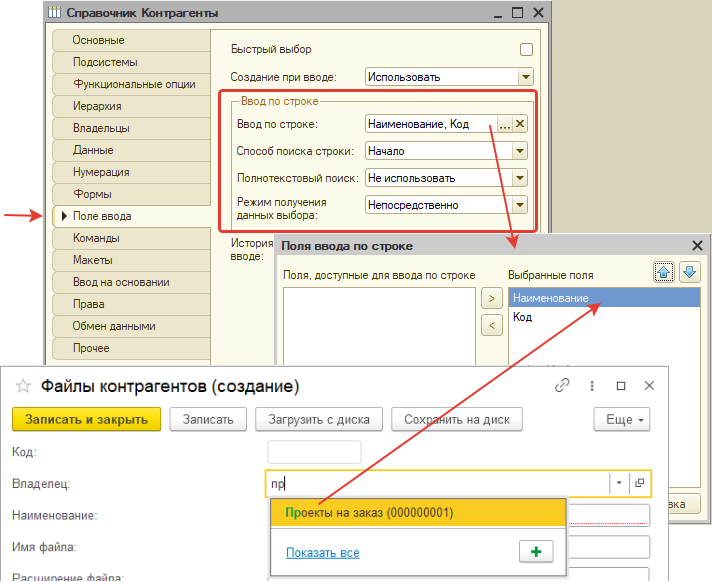Select Наименование in Выбранные поля list
This screenshot has height=582, width=712.
pos(604,298)
